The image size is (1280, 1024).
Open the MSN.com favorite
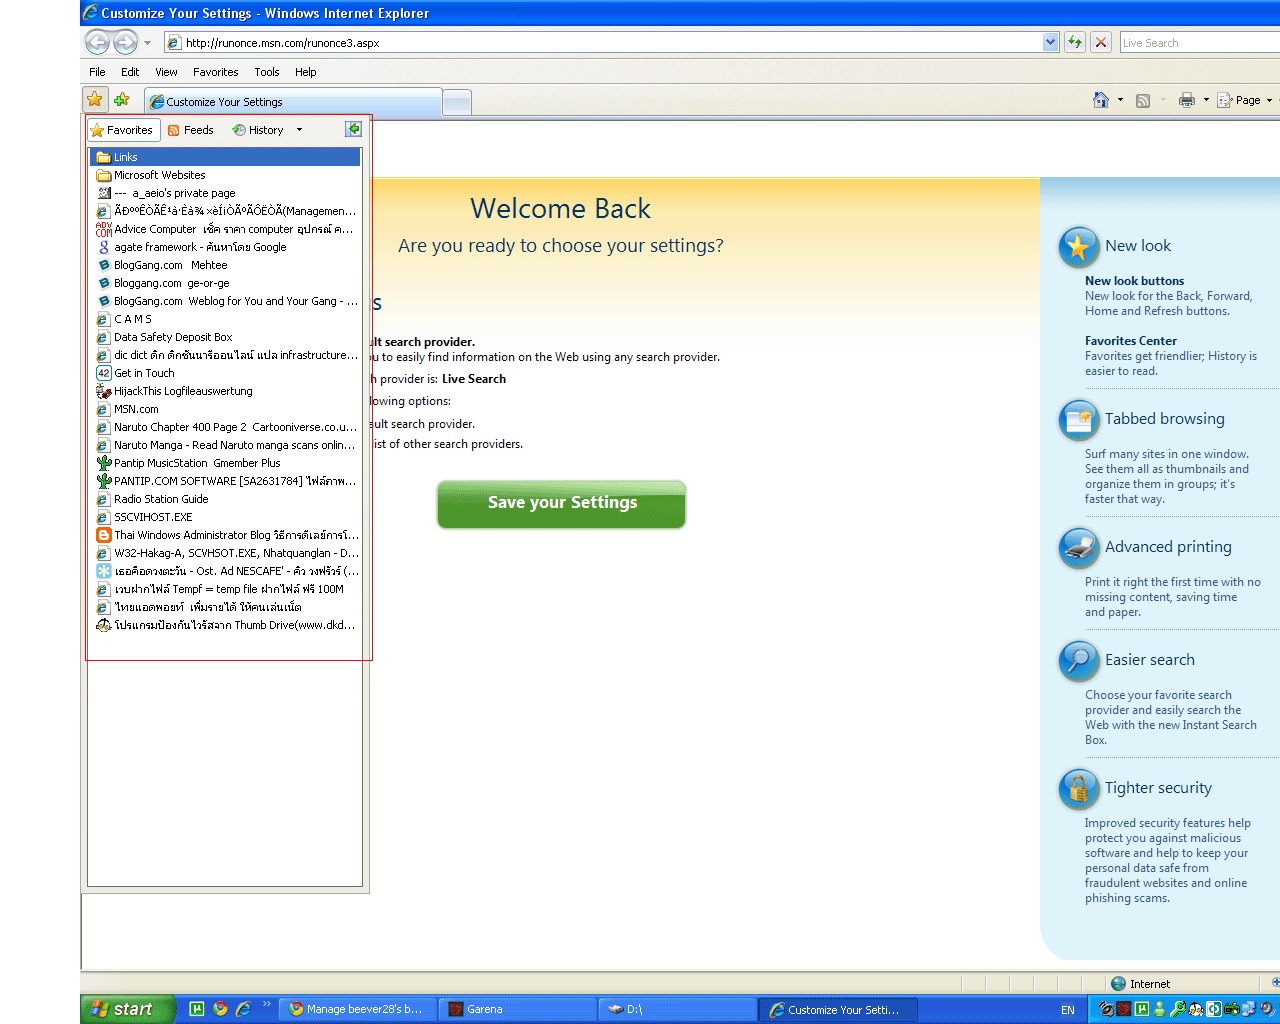click(x=225, y=409)
